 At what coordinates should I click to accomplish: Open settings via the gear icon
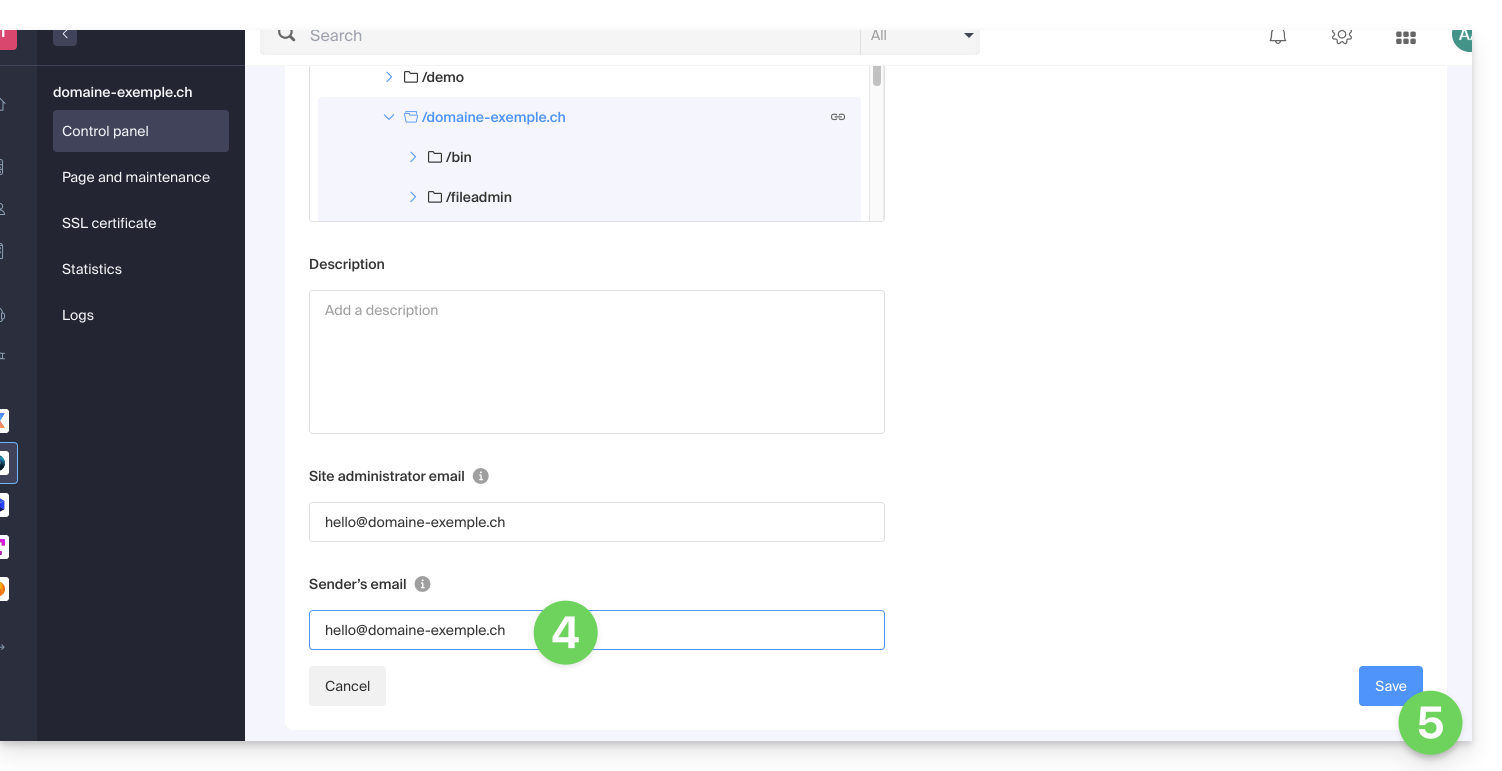tap(1341, 37)
